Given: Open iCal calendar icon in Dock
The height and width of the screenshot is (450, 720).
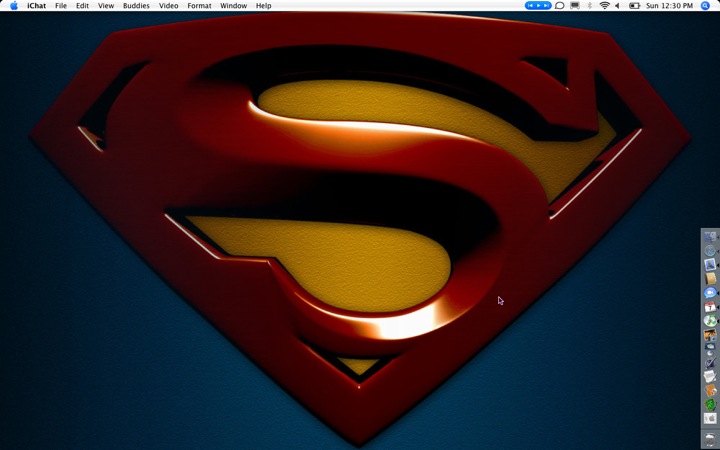Looking at the screenshot, I should pos(710,307).
